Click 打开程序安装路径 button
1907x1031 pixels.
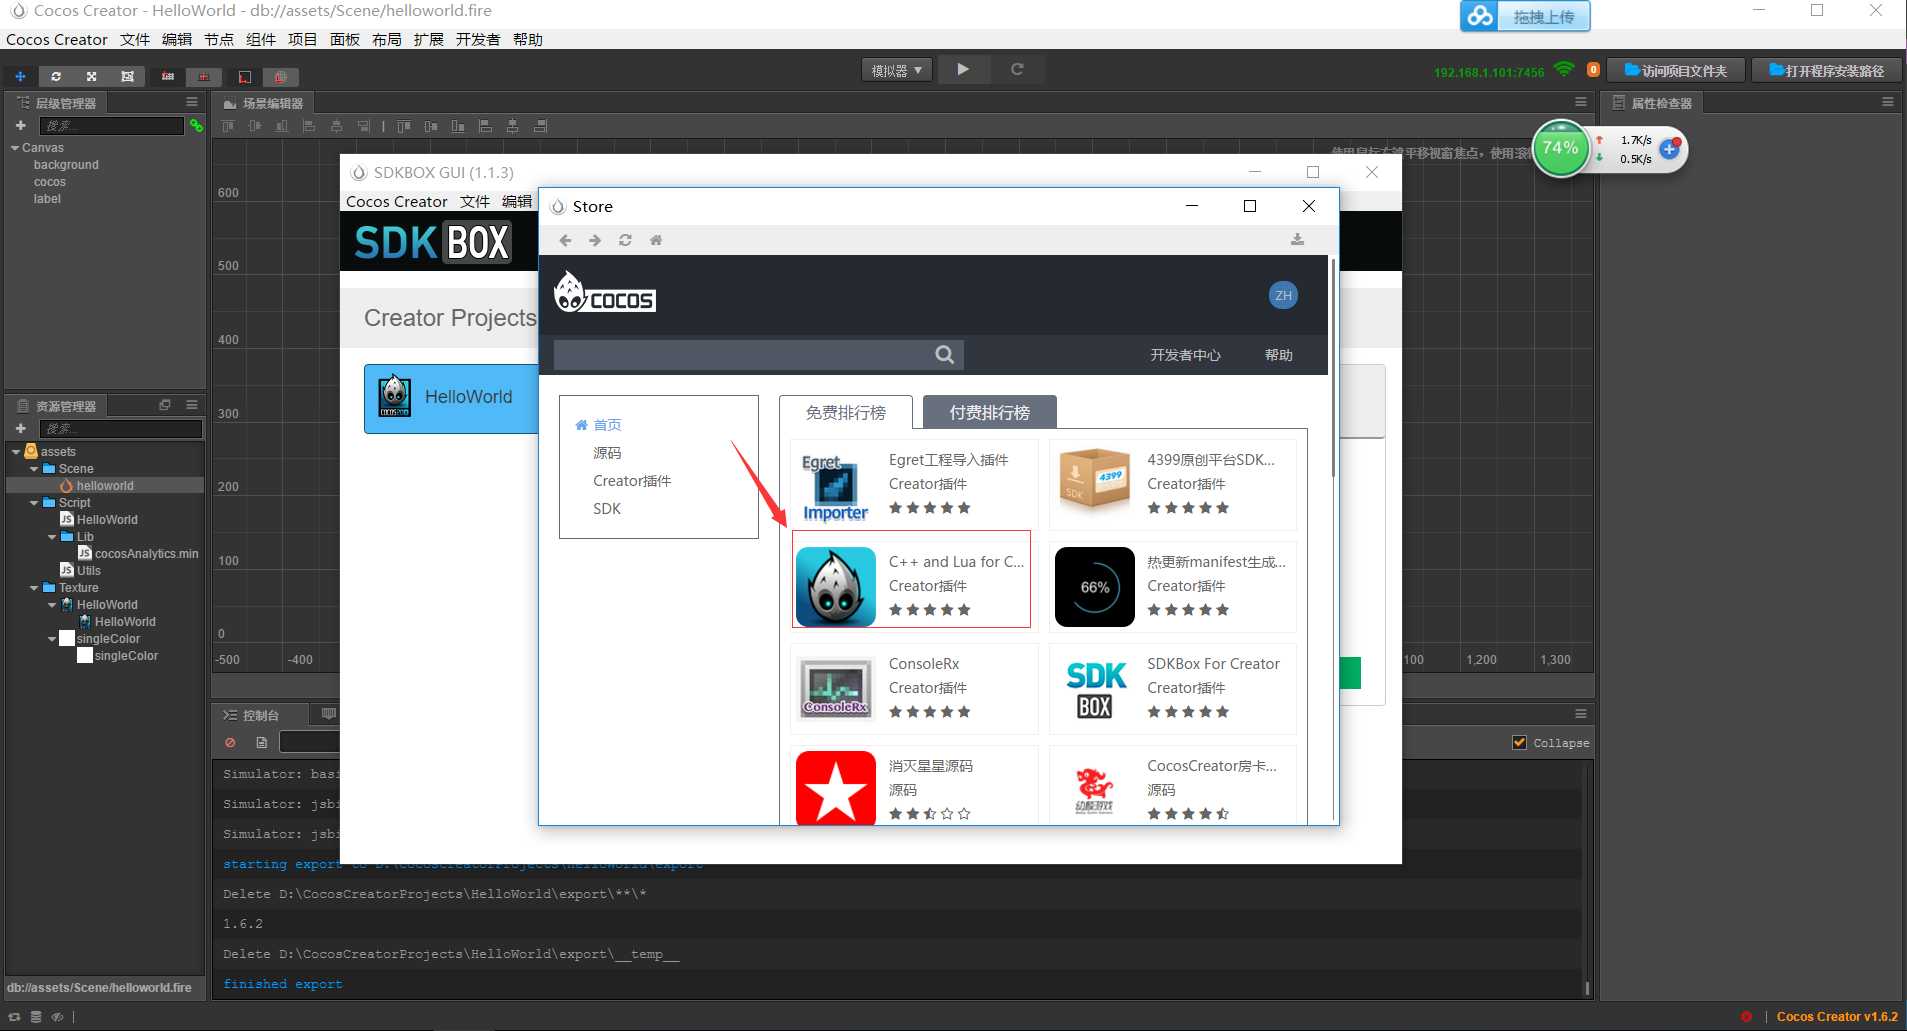(x=1826, y=70)
